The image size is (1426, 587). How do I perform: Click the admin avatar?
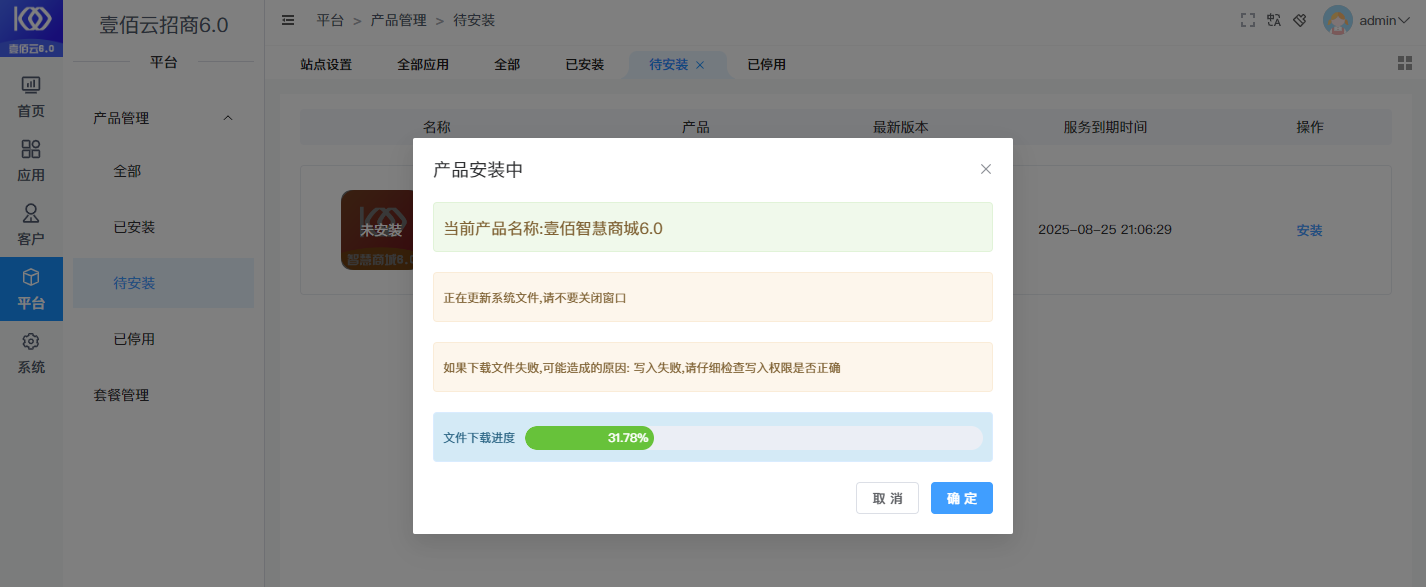pos(1338,20)
